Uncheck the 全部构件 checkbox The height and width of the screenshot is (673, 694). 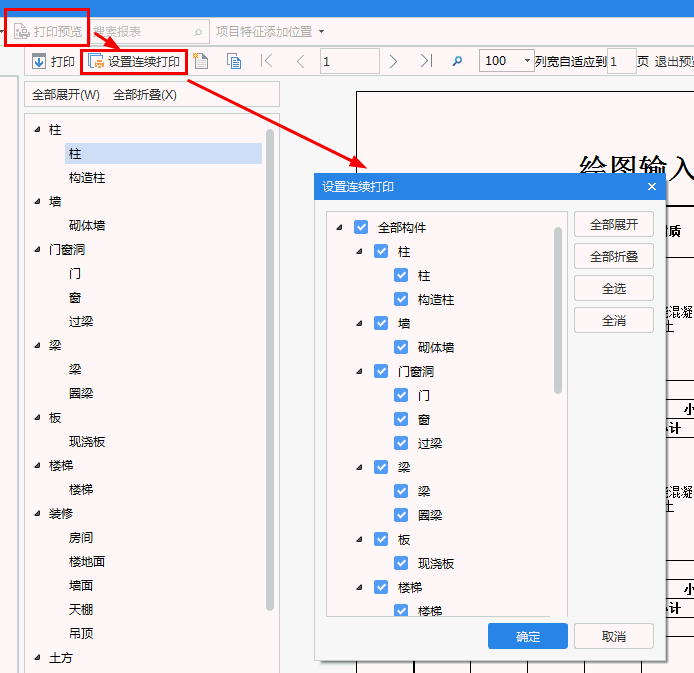(x=361, y=228)
